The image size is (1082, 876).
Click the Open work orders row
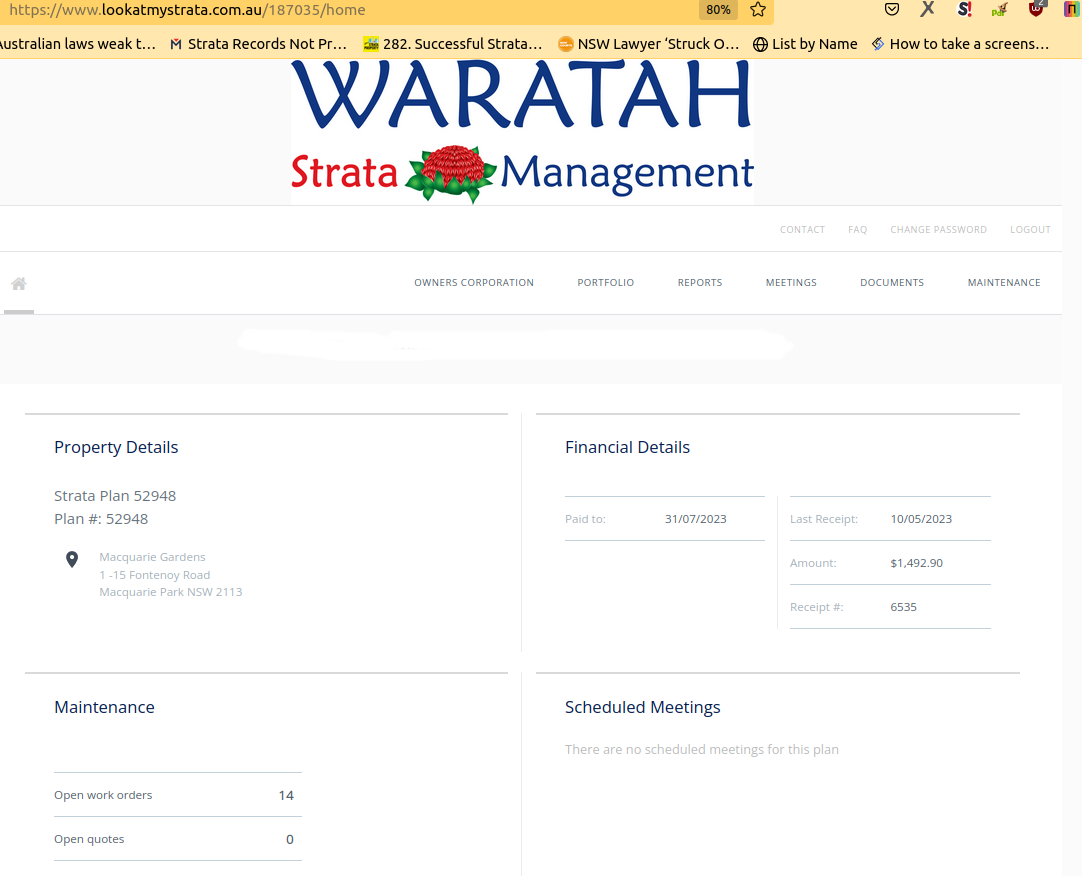tap(178, 795)
